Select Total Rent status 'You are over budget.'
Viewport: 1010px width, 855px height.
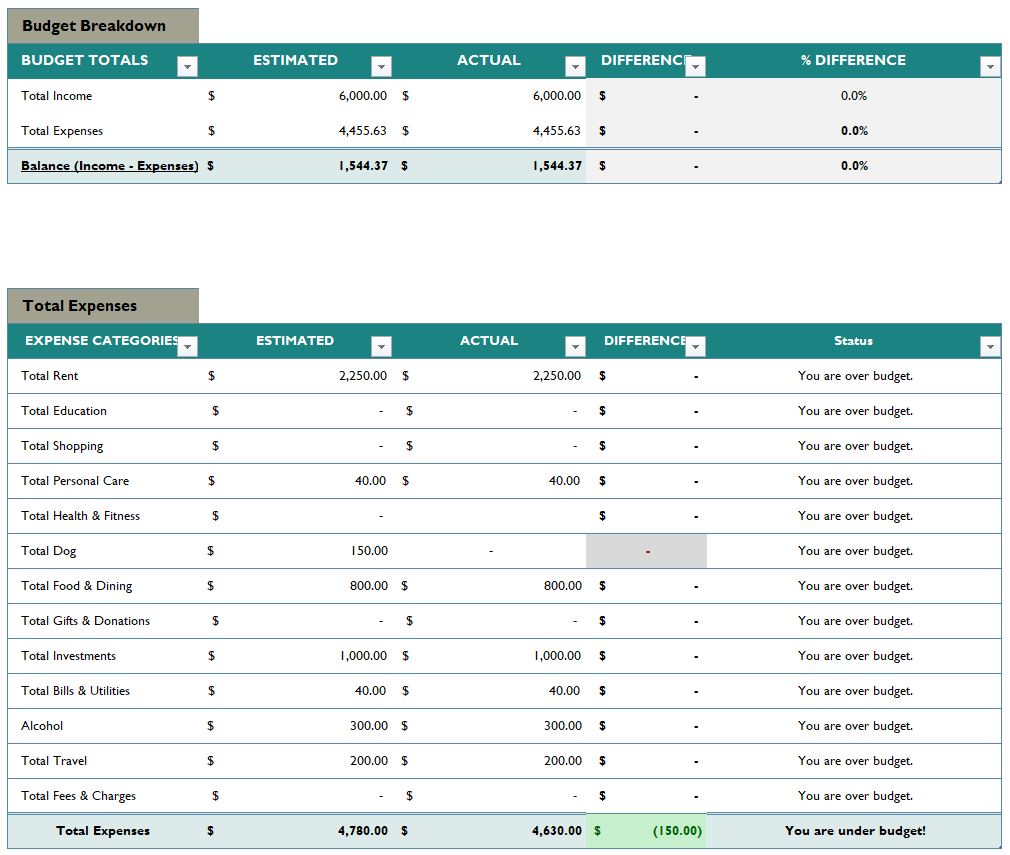(855, 376)
